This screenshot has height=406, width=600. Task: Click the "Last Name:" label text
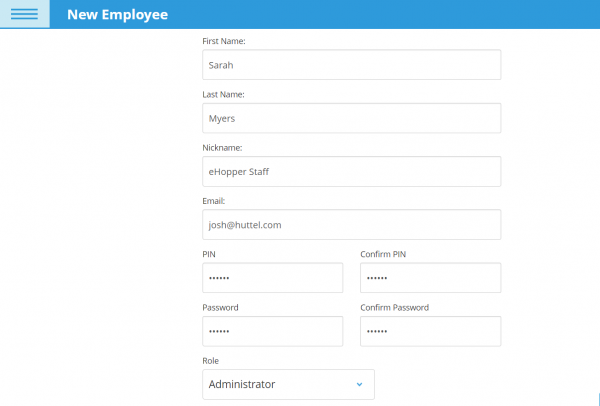point(224,94)
